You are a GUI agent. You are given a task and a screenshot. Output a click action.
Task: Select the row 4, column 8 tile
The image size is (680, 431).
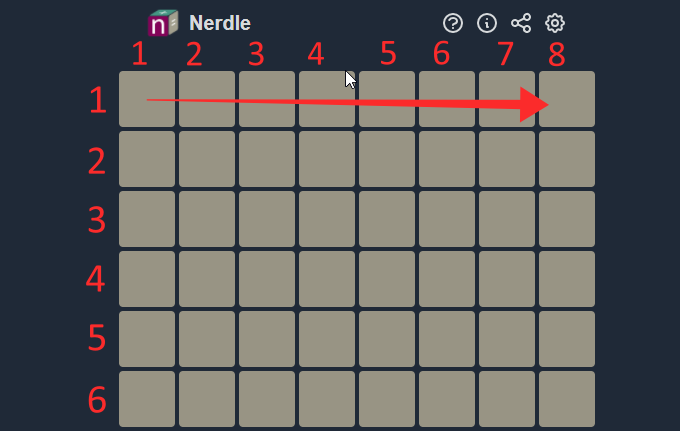(x=567, y=279)
